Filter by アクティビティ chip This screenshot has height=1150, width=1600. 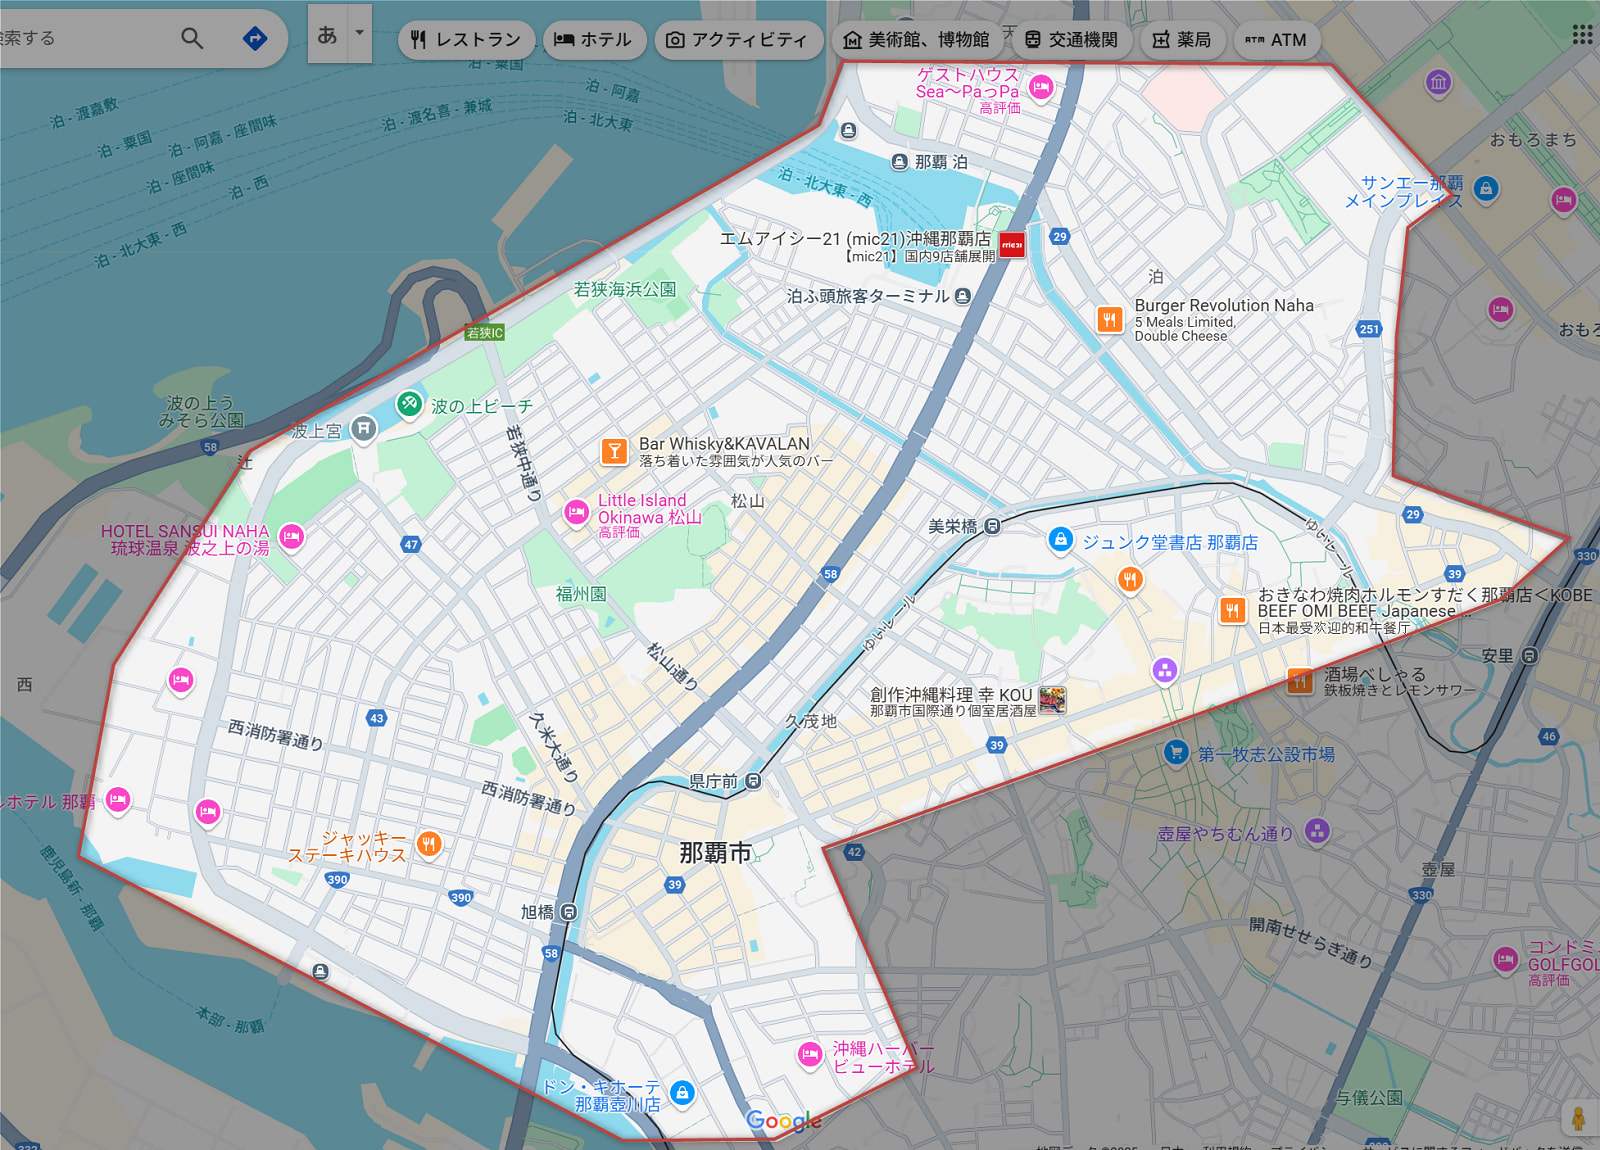738,40
